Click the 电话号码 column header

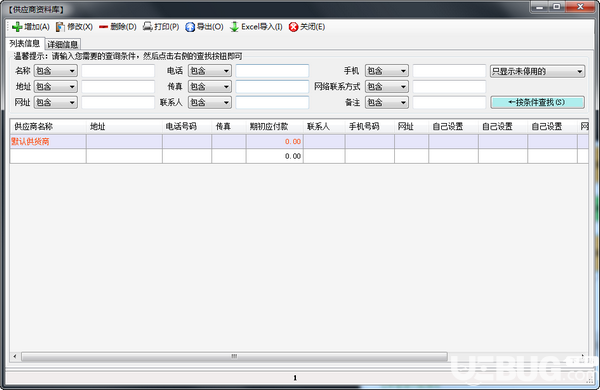pos(187,127)
